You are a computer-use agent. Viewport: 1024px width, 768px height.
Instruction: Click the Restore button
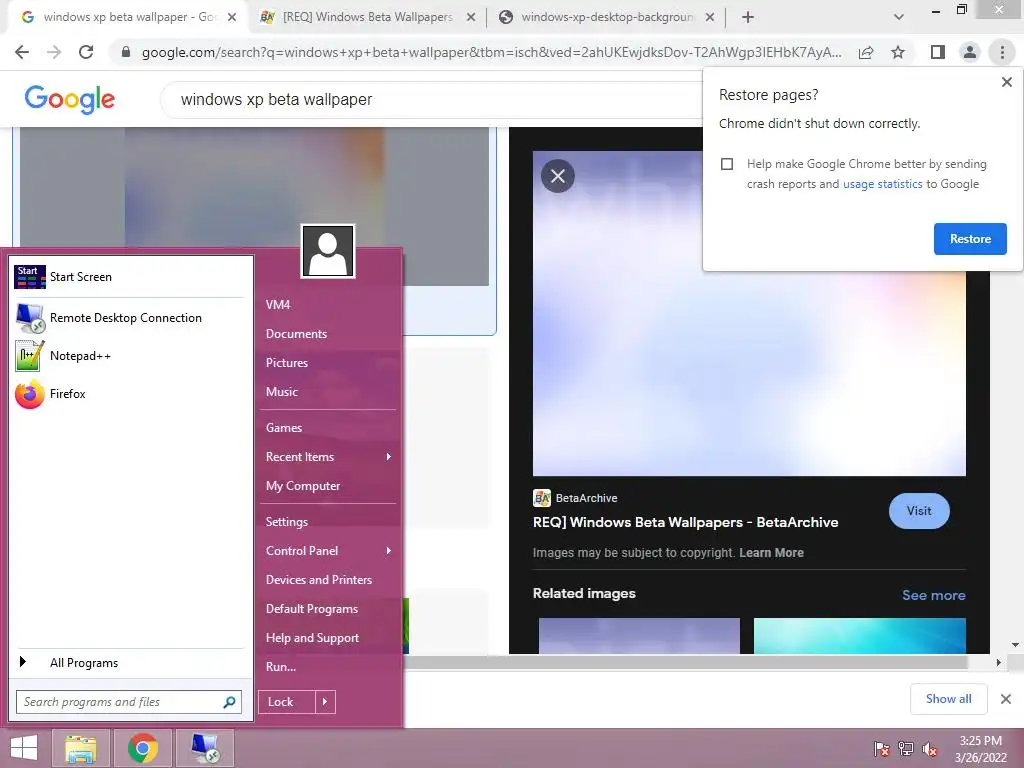tap(970, 239)
